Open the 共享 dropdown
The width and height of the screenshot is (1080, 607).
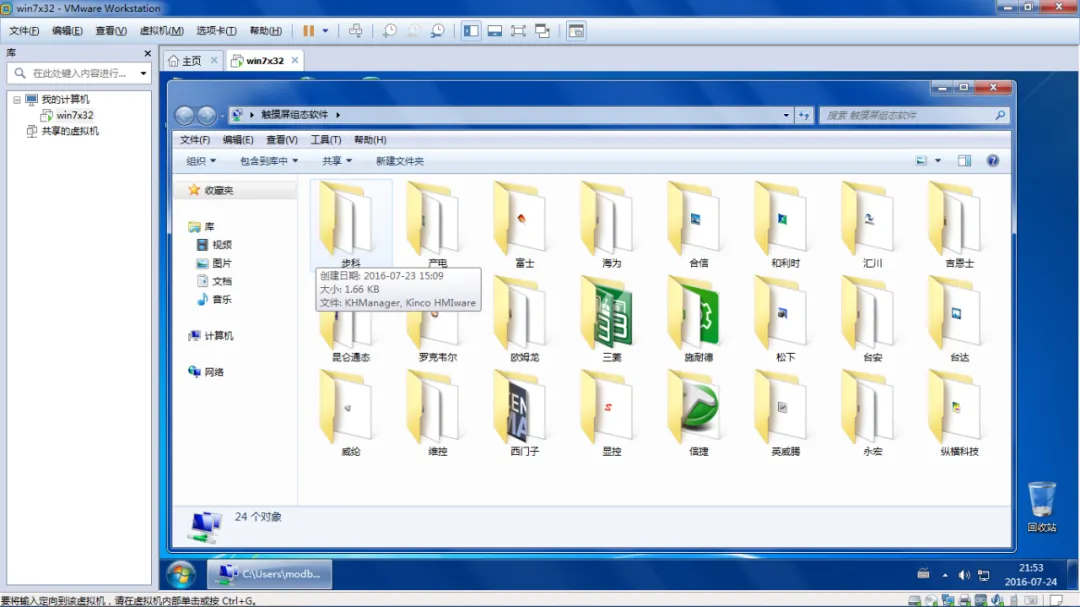[337, 161]
